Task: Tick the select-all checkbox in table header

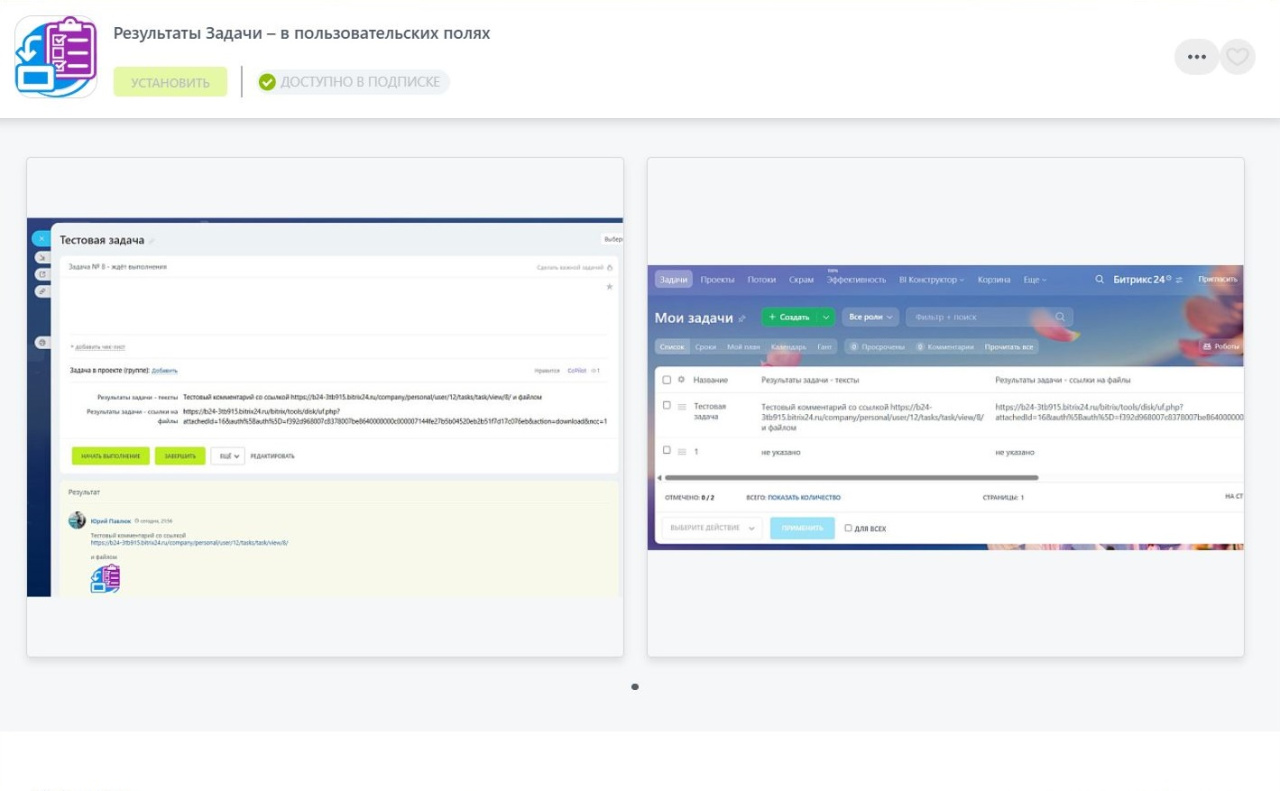Action: pyautogui.click(x=667, y=380)
